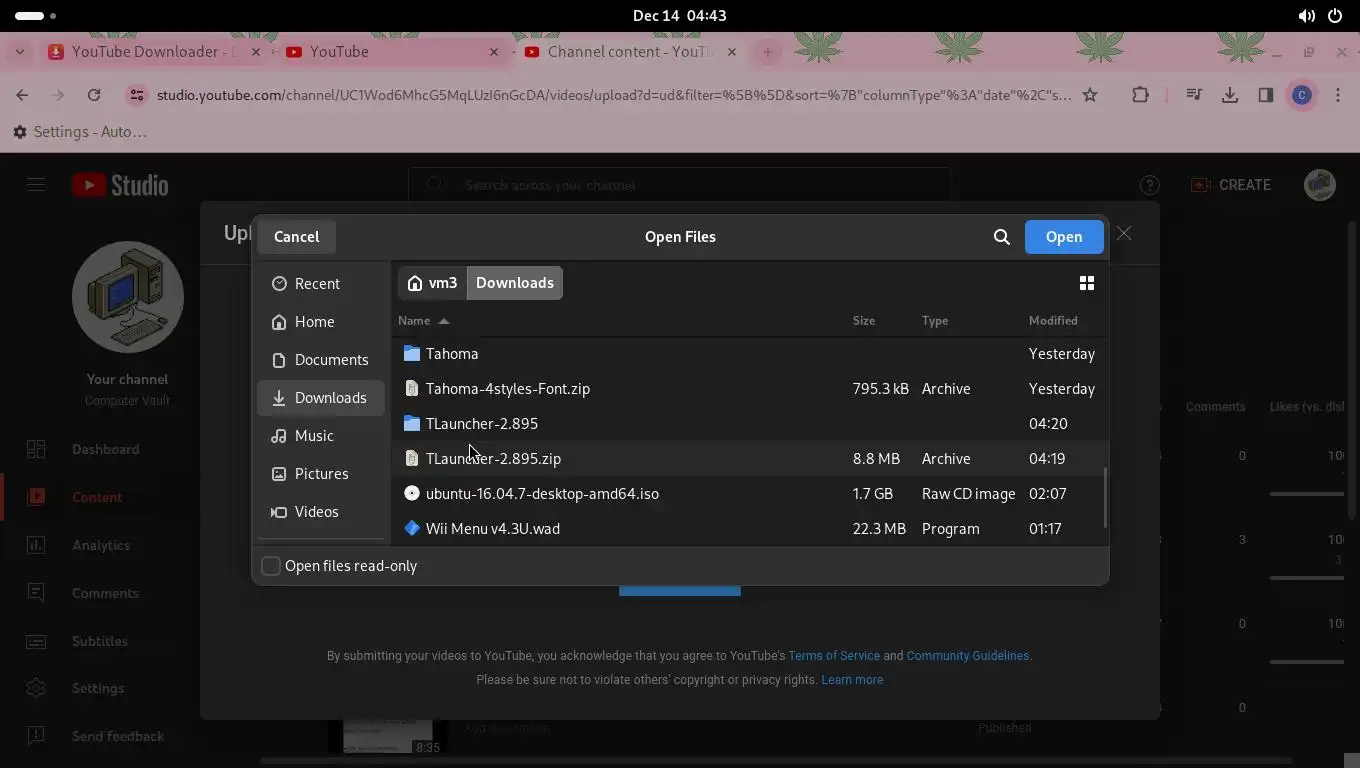This screenshot has height=768, width=1360.
Task: Click the studio.youtube.com address bar
Action: tap(613, 95)
